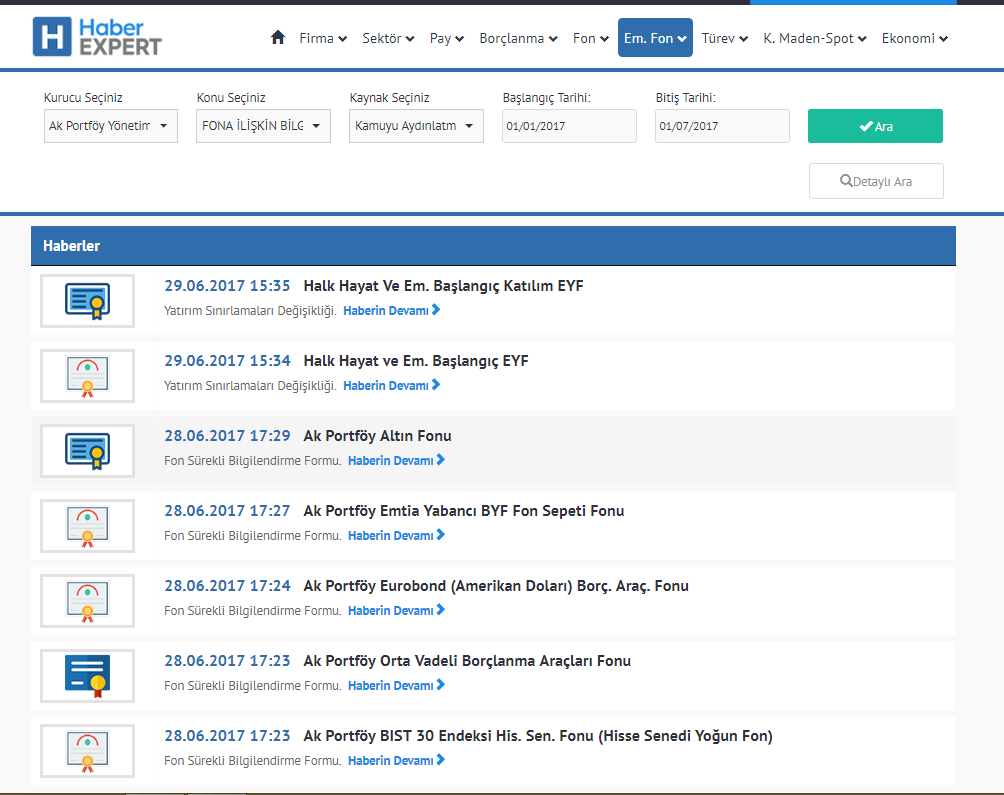This screenshot has width=1004, height=795.
Task: Click the Haberler section header
Action: coord(493,246)
